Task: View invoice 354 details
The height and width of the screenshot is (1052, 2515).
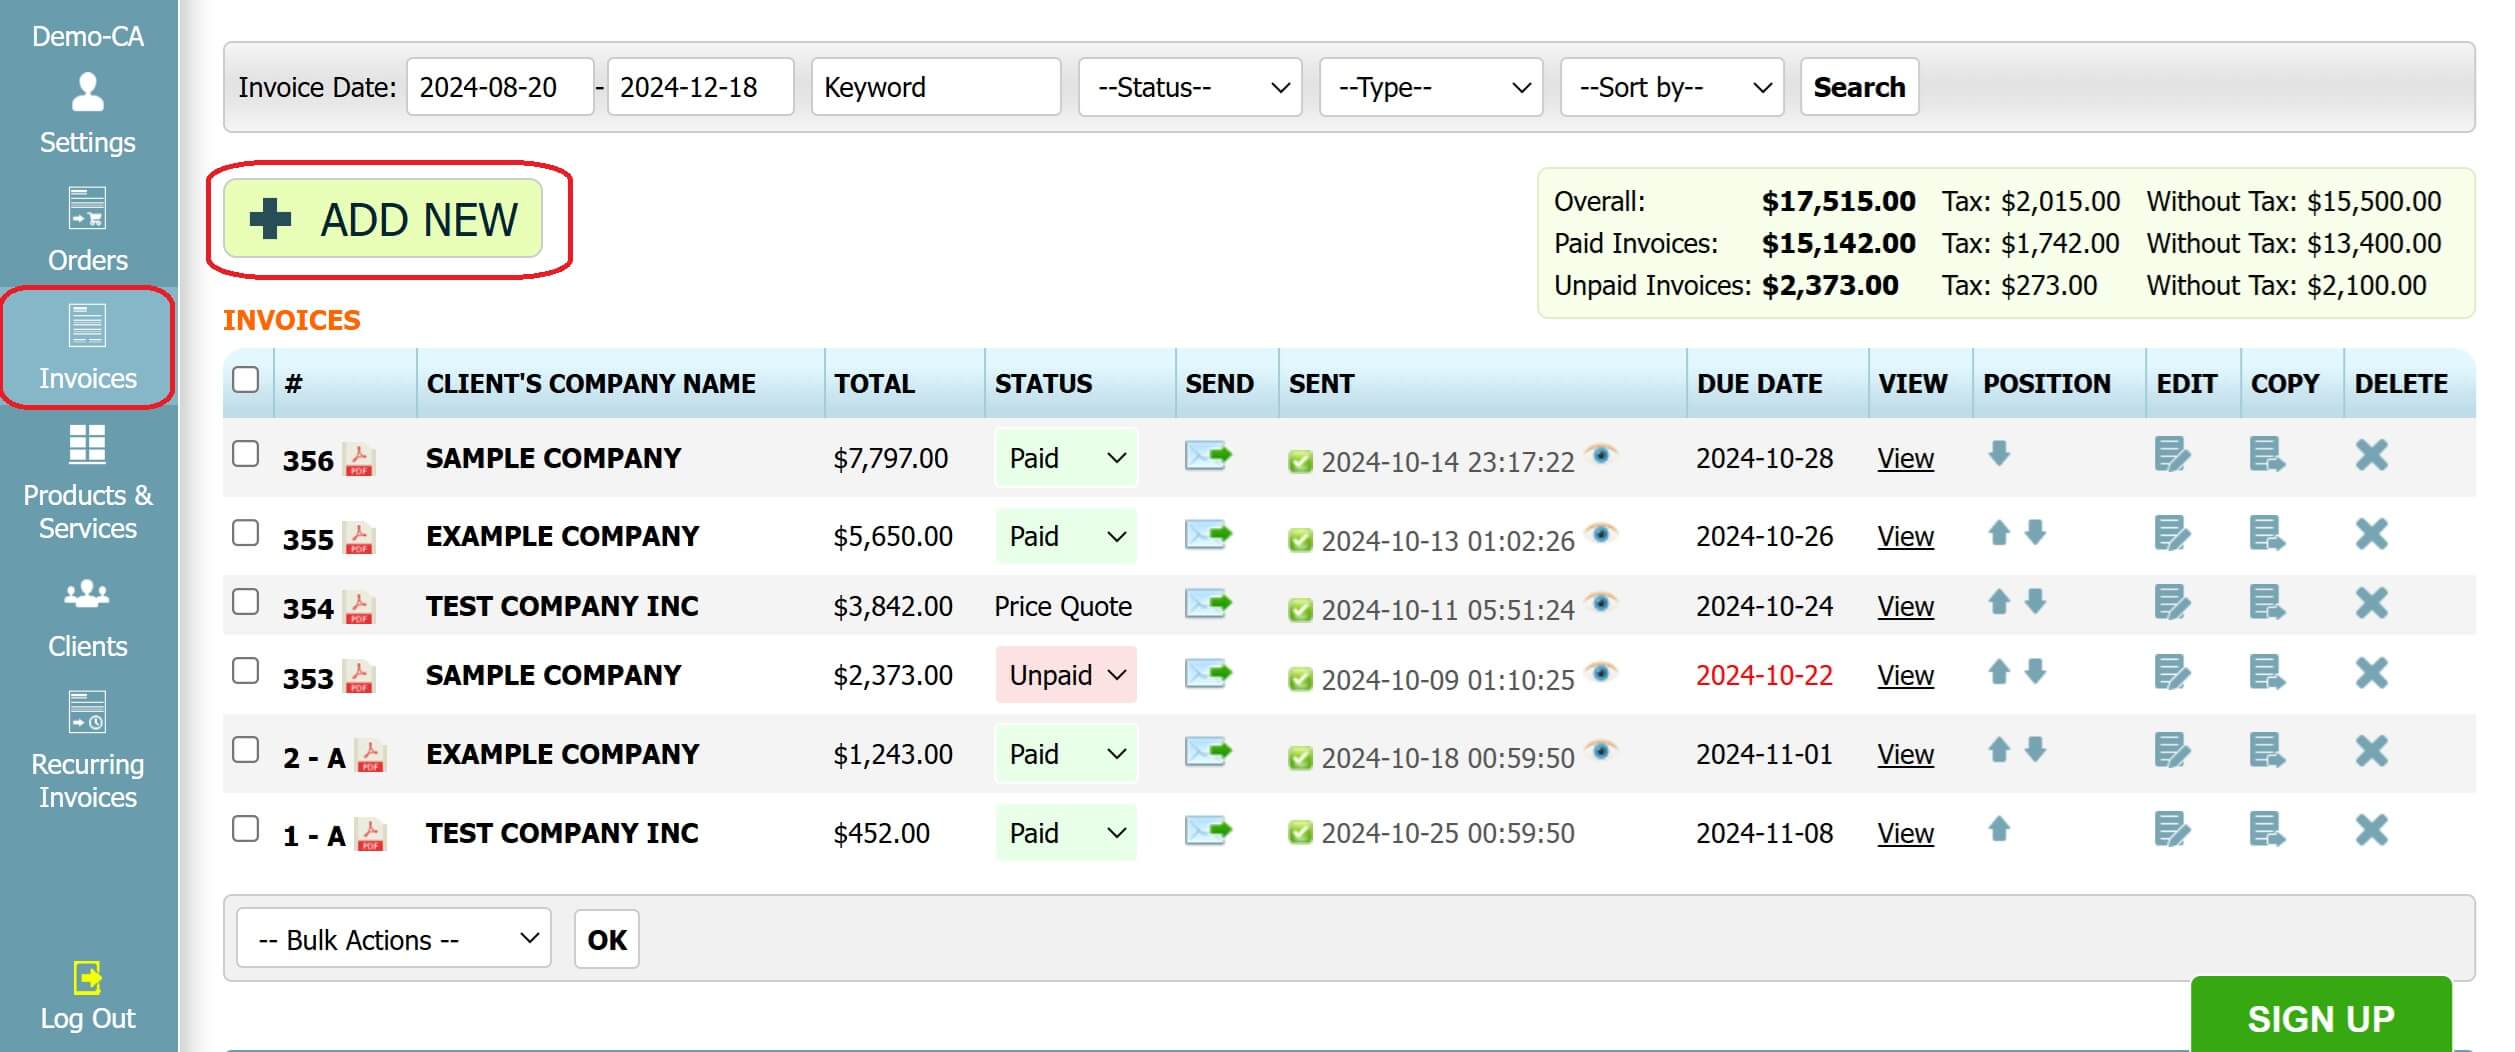Action: (x=1904, y=605)
